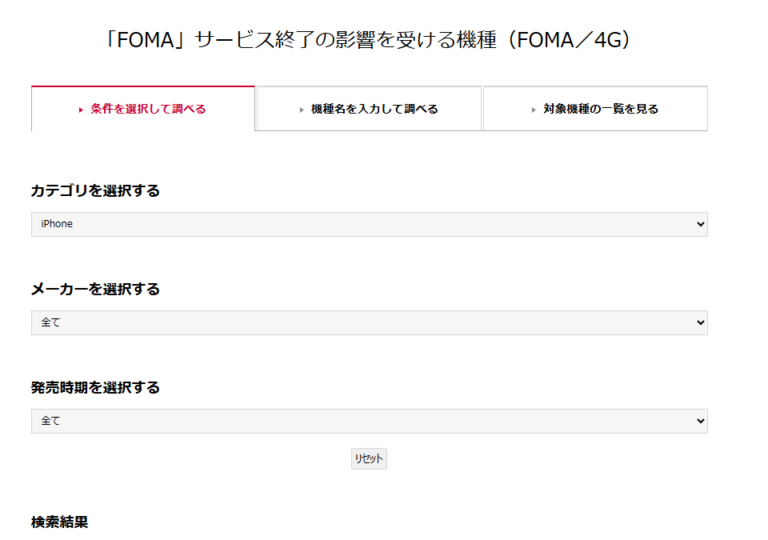Click the arrow icon beside 対象機種の一覧を見る
Image resolution: width=768 pixels, height=540 pixels.
[x=534, y=110]
